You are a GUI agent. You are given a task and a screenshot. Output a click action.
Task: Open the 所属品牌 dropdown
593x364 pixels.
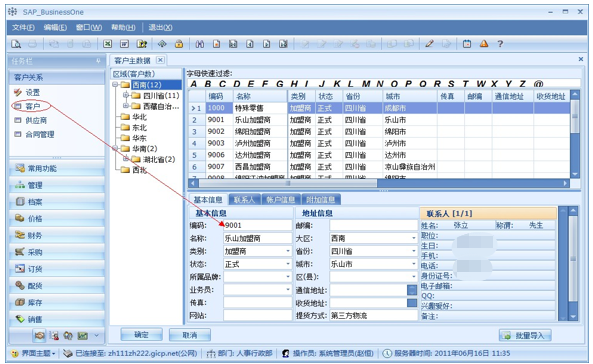[288, 277]
